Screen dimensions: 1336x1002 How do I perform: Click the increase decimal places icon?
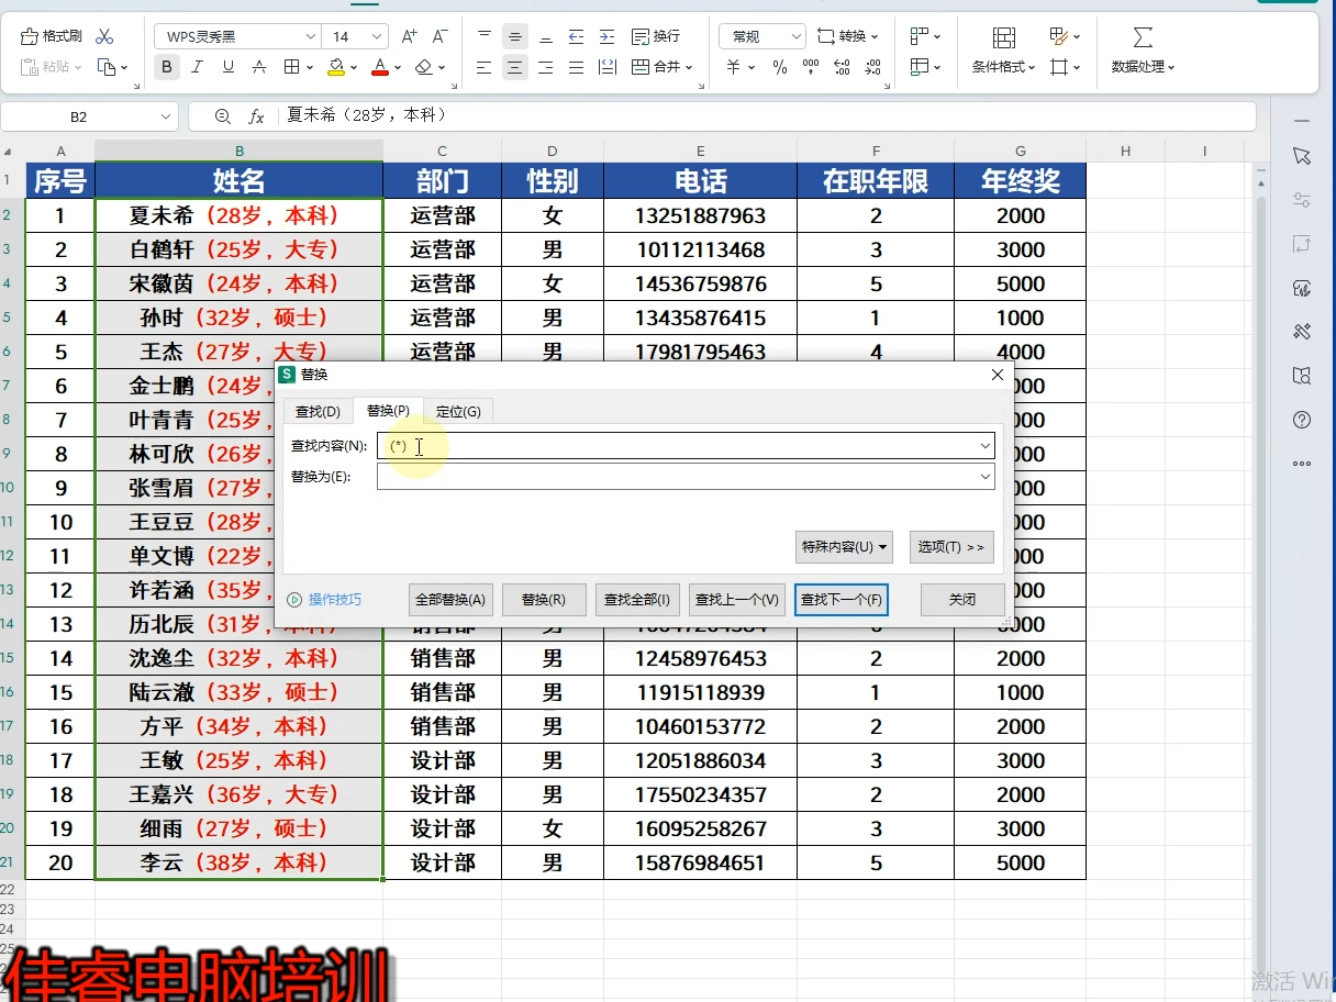tap(842, 67)
